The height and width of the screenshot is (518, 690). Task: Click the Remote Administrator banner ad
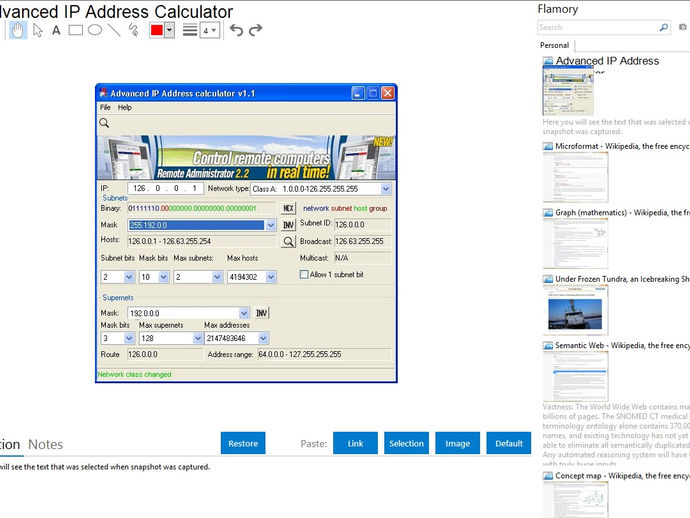pyautogui.click(x=246, y=158)
